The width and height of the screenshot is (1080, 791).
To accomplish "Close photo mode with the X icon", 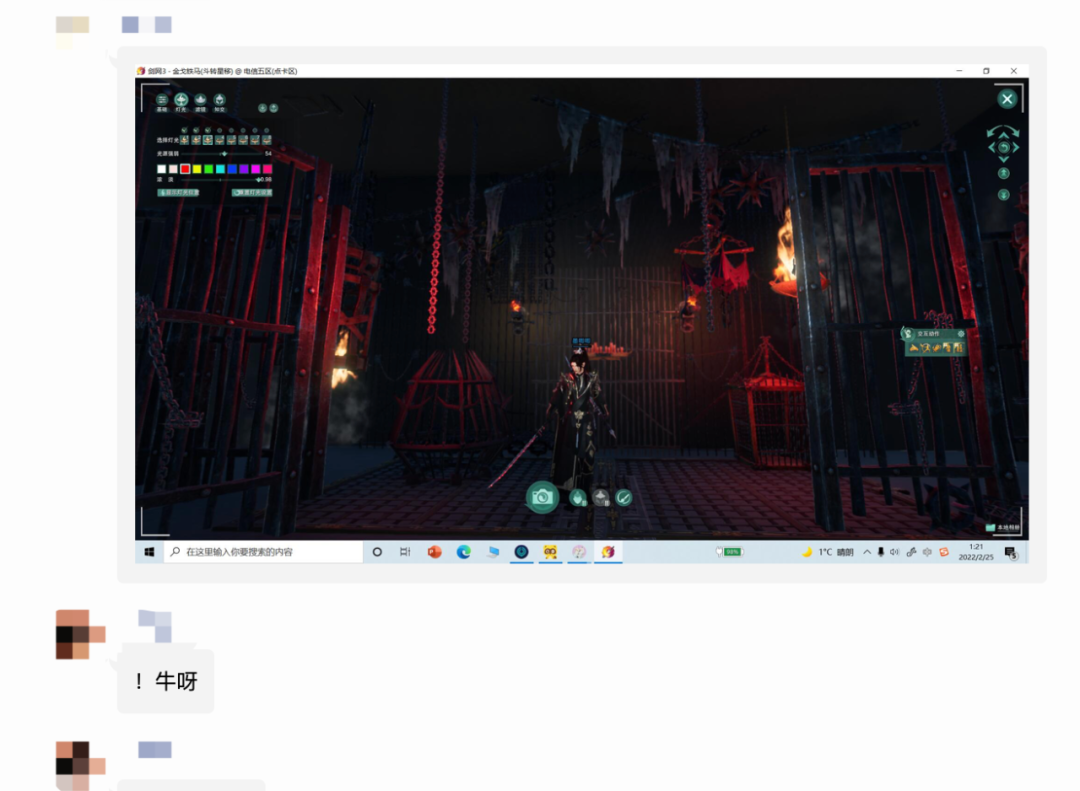I will pos(1007,99).
